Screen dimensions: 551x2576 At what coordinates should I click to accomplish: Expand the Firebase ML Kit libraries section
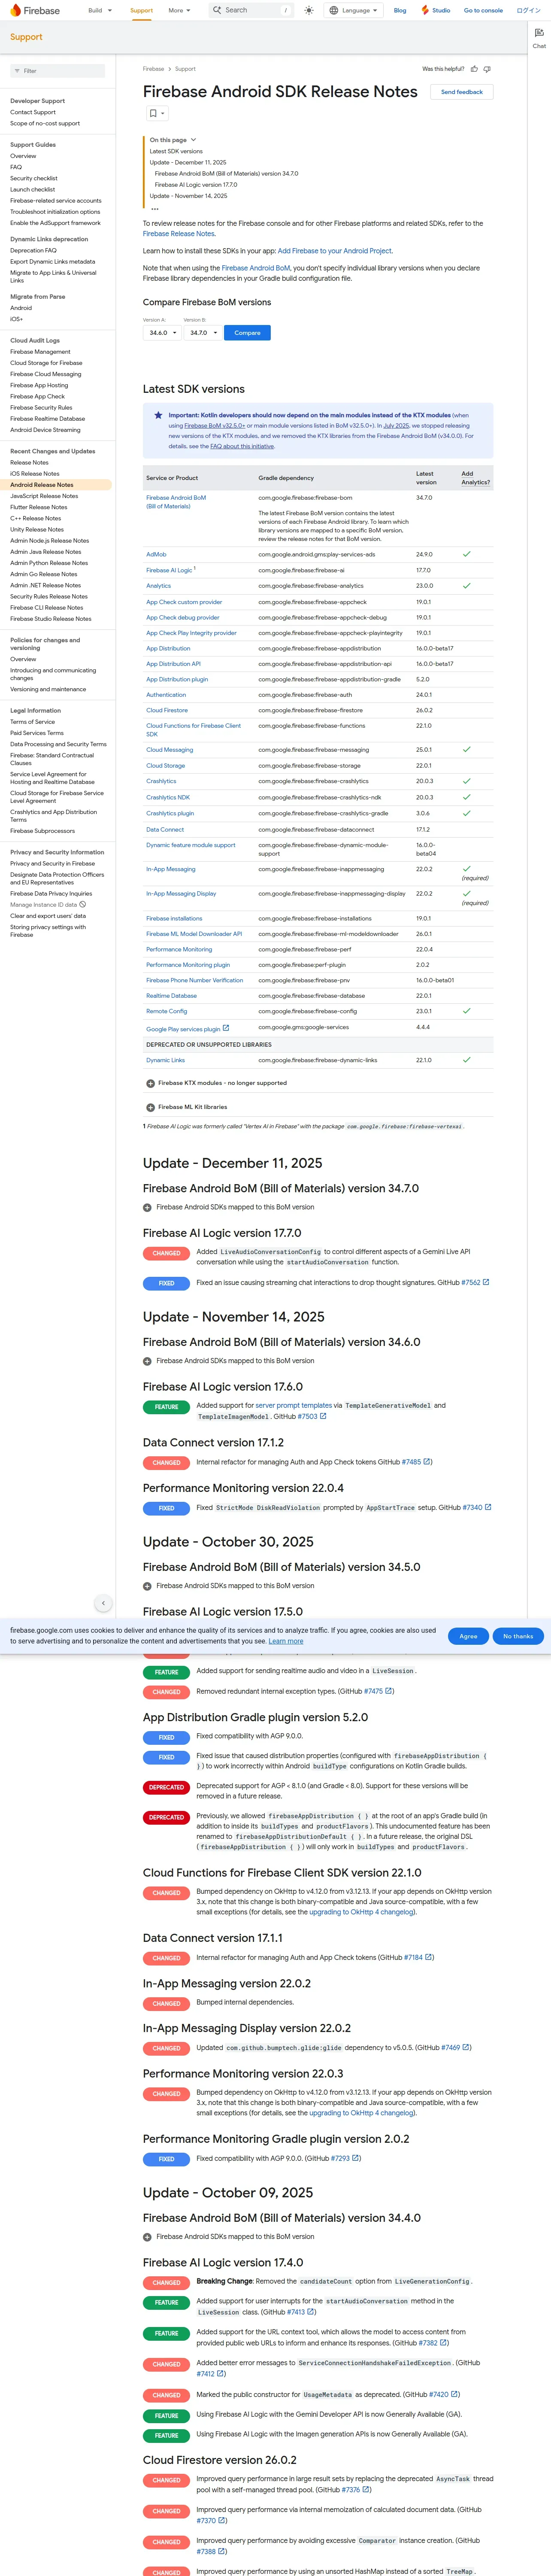(150, 1107)
